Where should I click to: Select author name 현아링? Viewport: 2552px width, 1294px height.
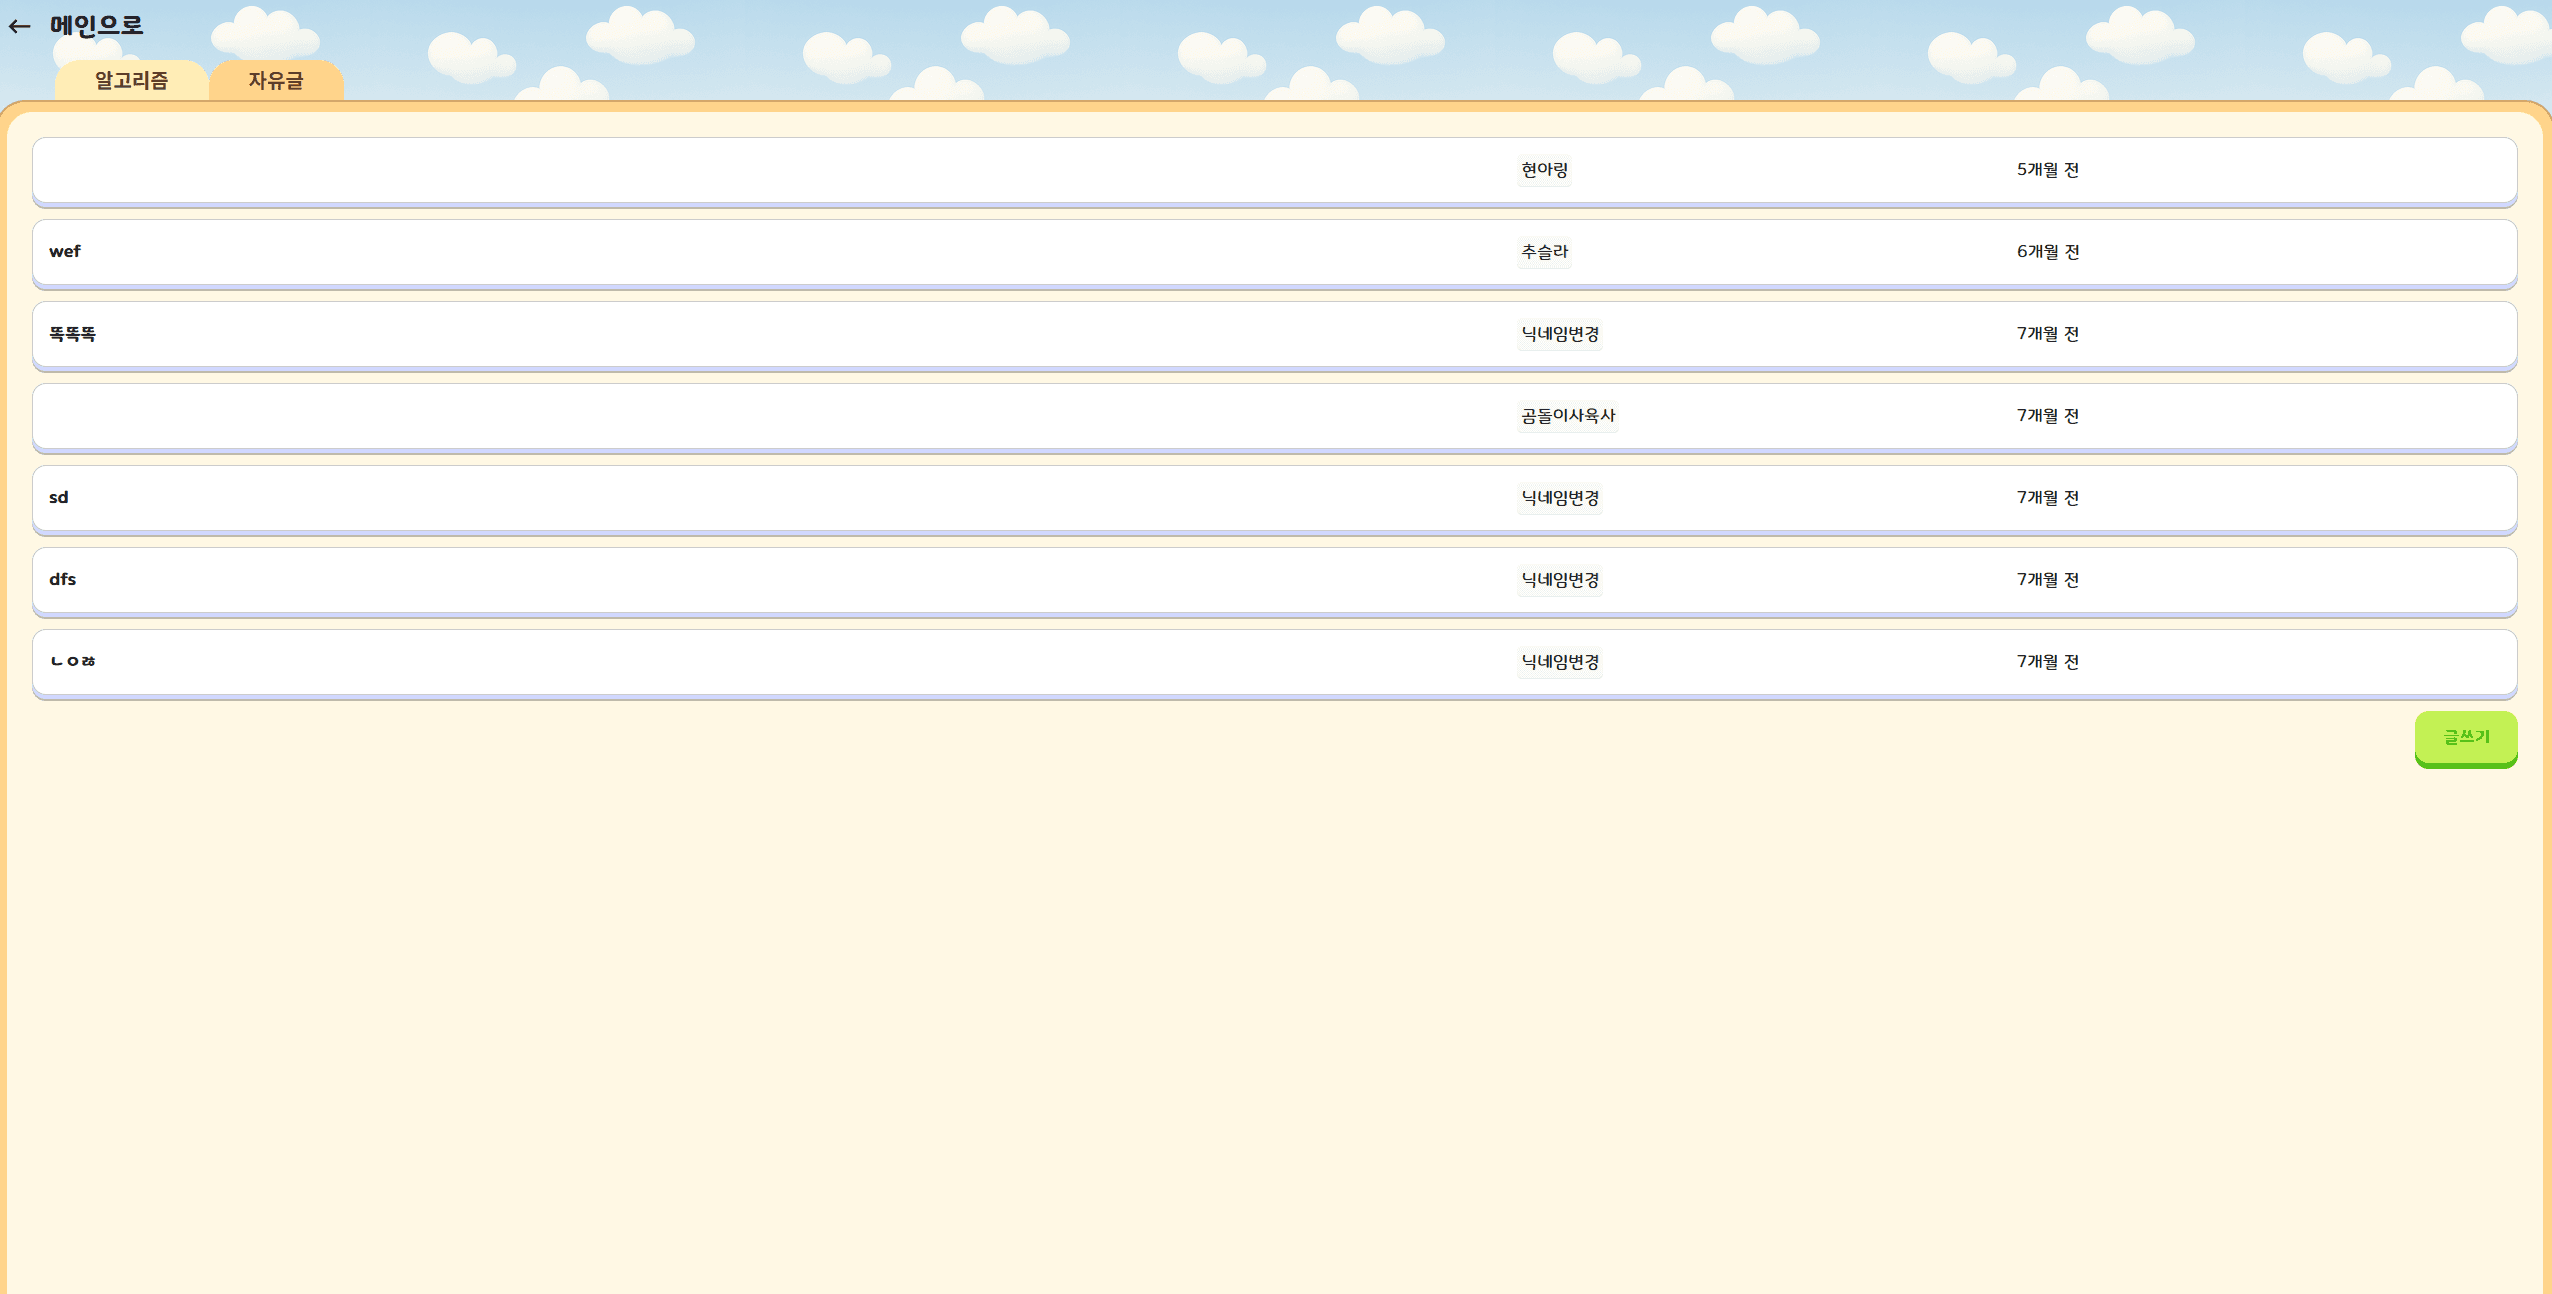(1543, 169)
